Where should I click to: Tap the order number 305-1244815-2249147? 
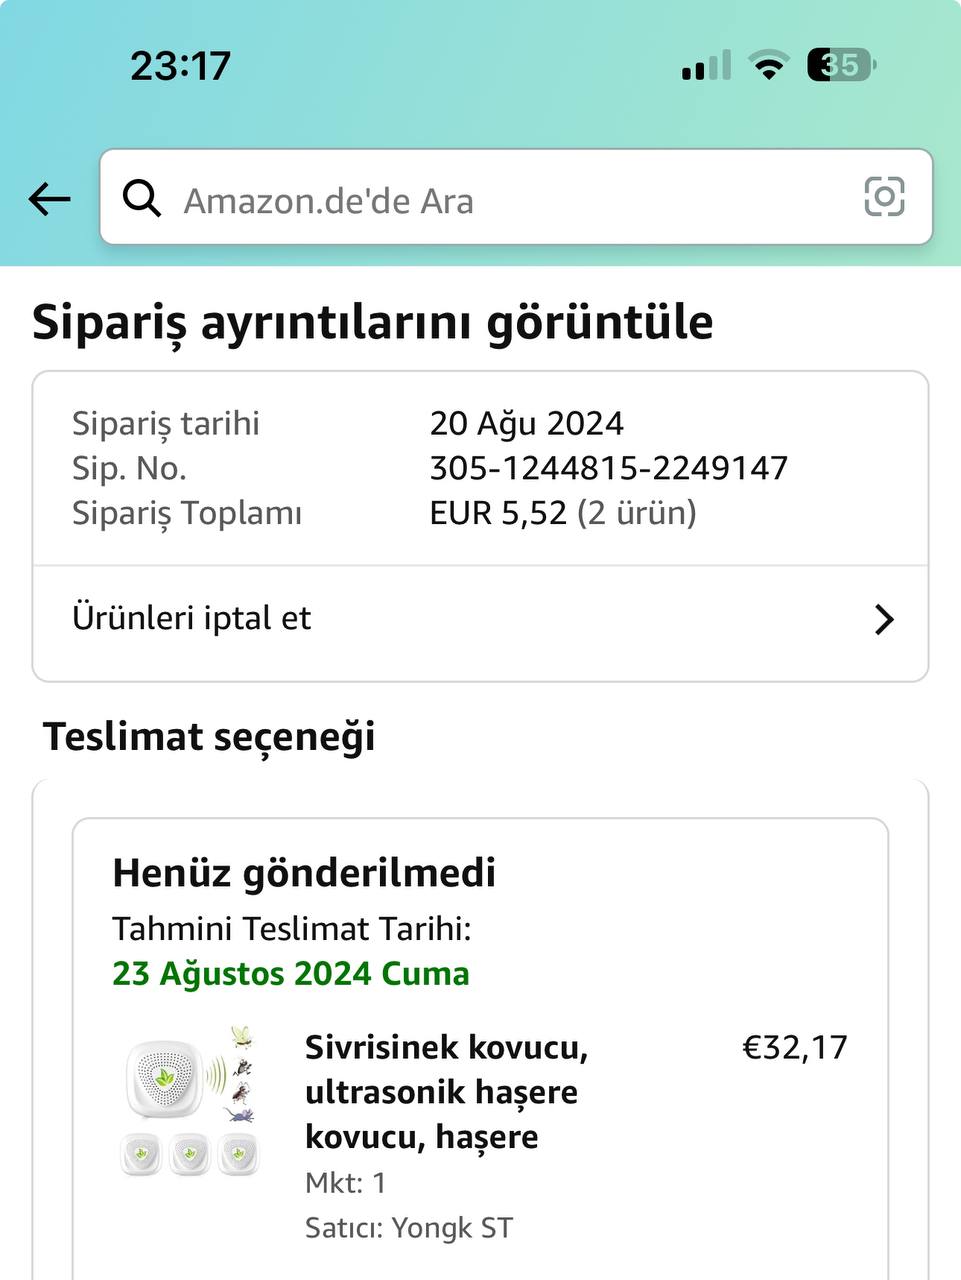[x=608, y=468]
